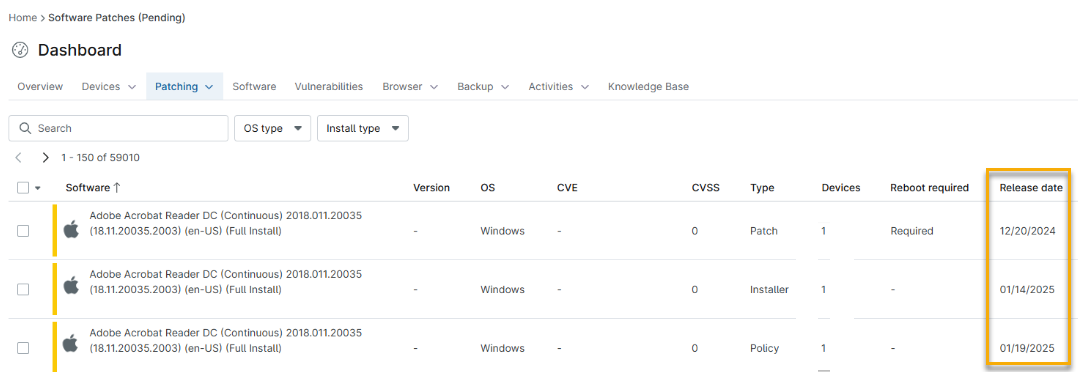Click the CVSS column header
Image resolution: width=1078 pixels, height=372 pixels.
tap(705, 188)
